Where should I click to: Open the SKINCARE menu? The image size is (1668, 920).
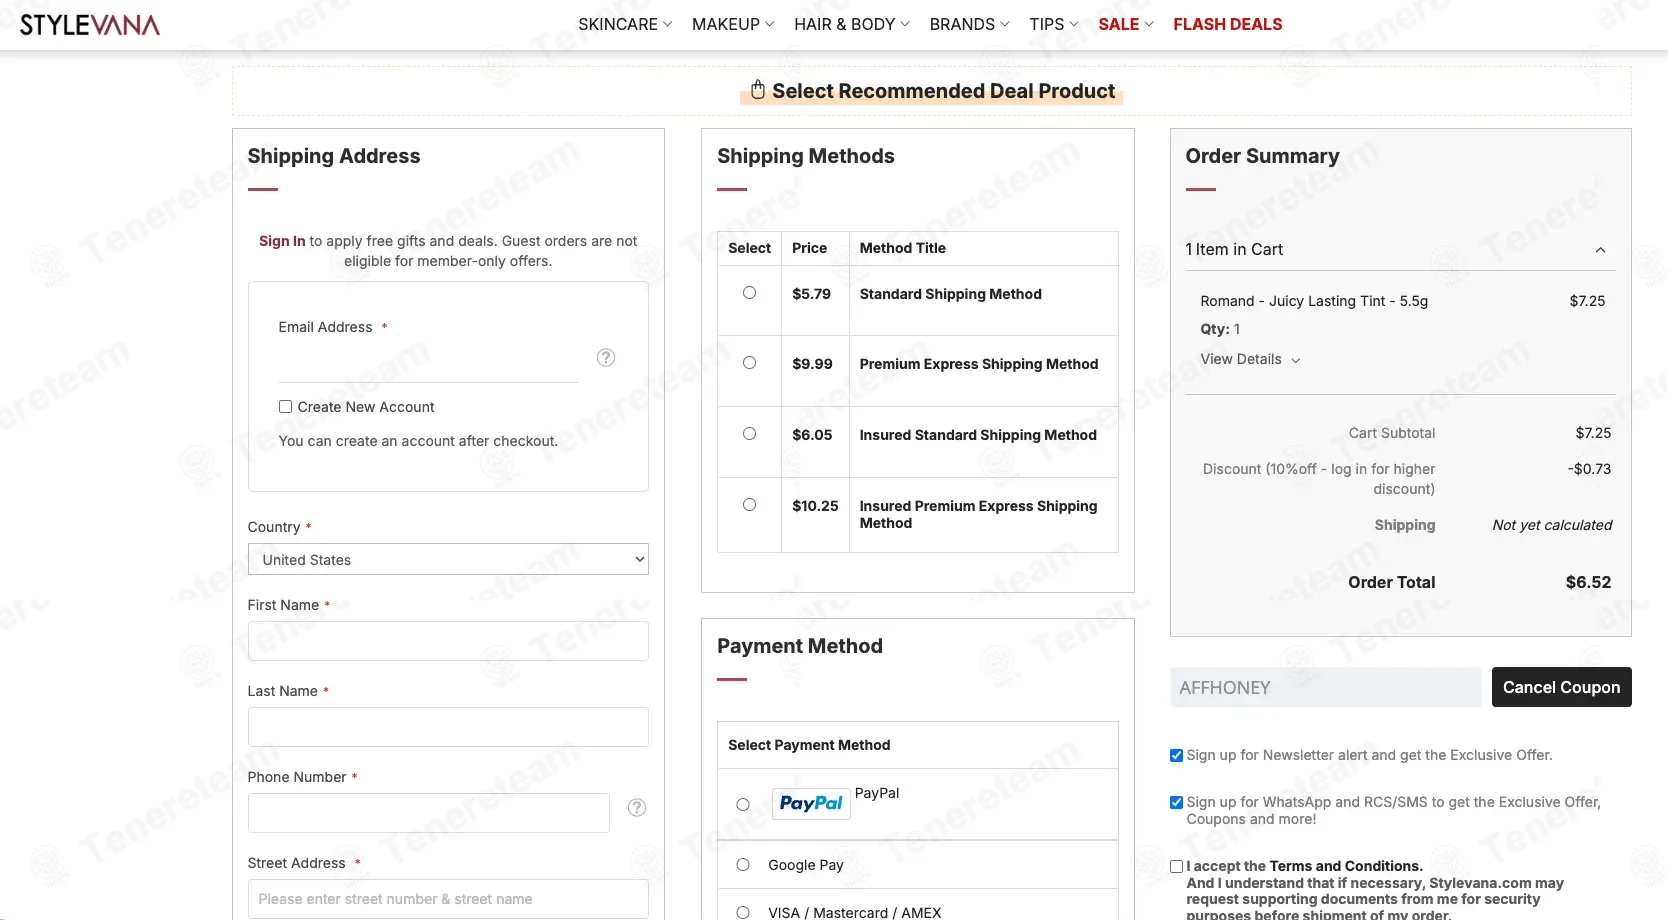[x=625, y=24]
